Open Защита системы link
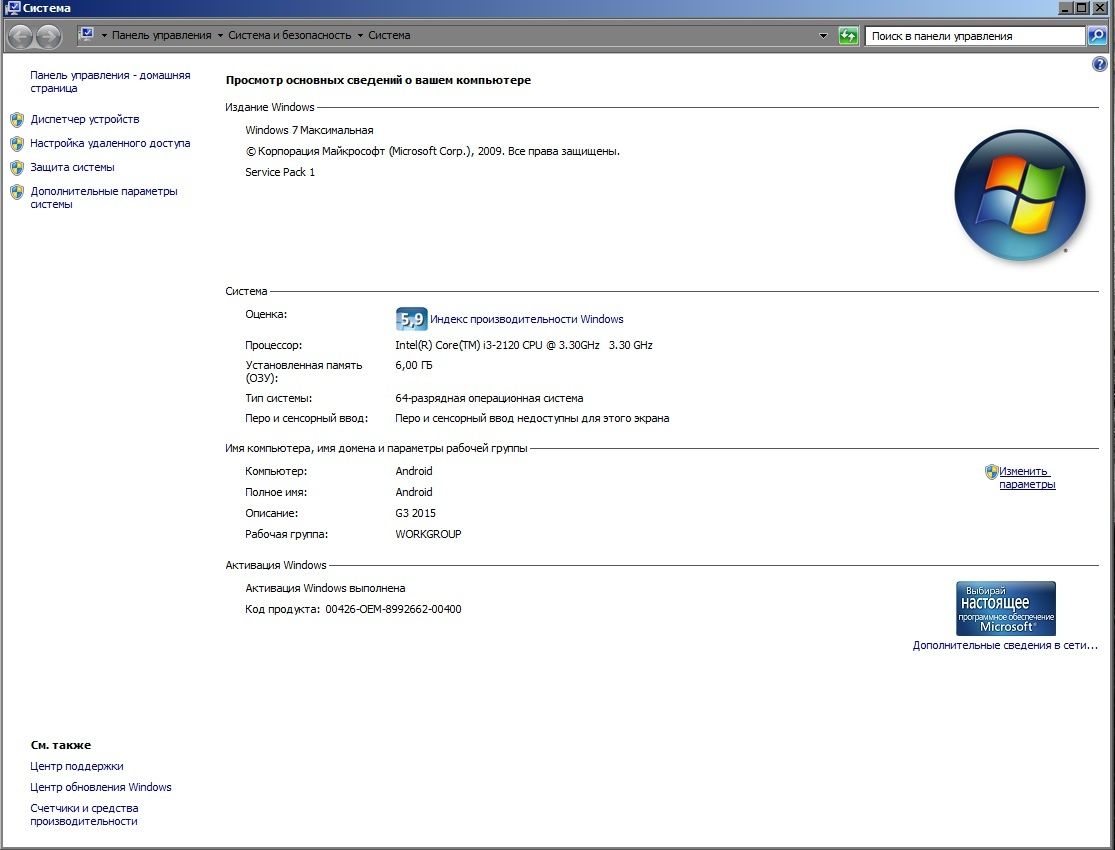 72,168
